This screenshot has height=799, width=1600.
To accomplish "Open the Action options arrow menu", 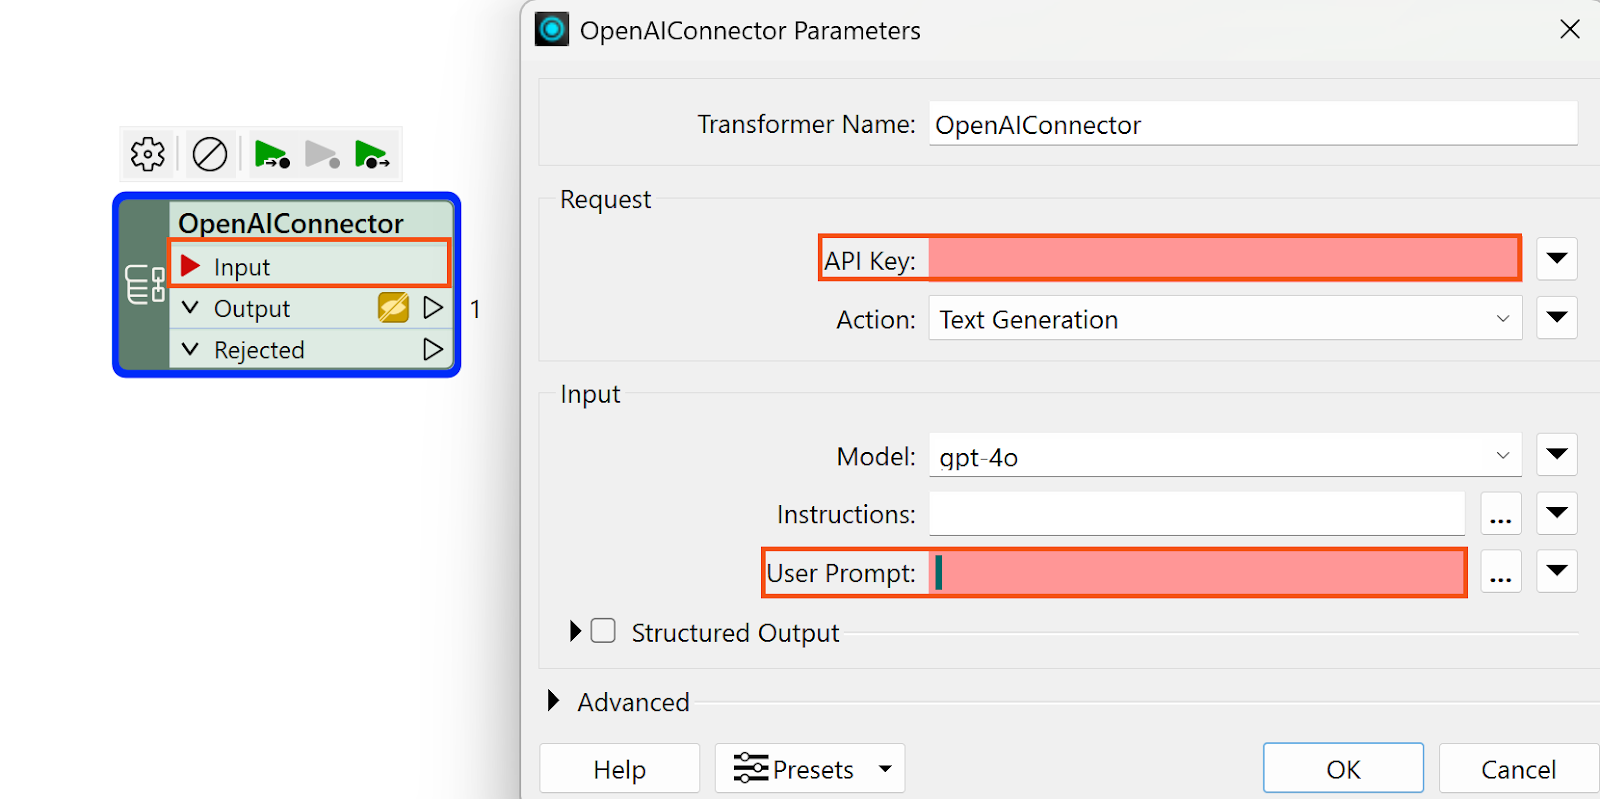I will (1557, 317).
